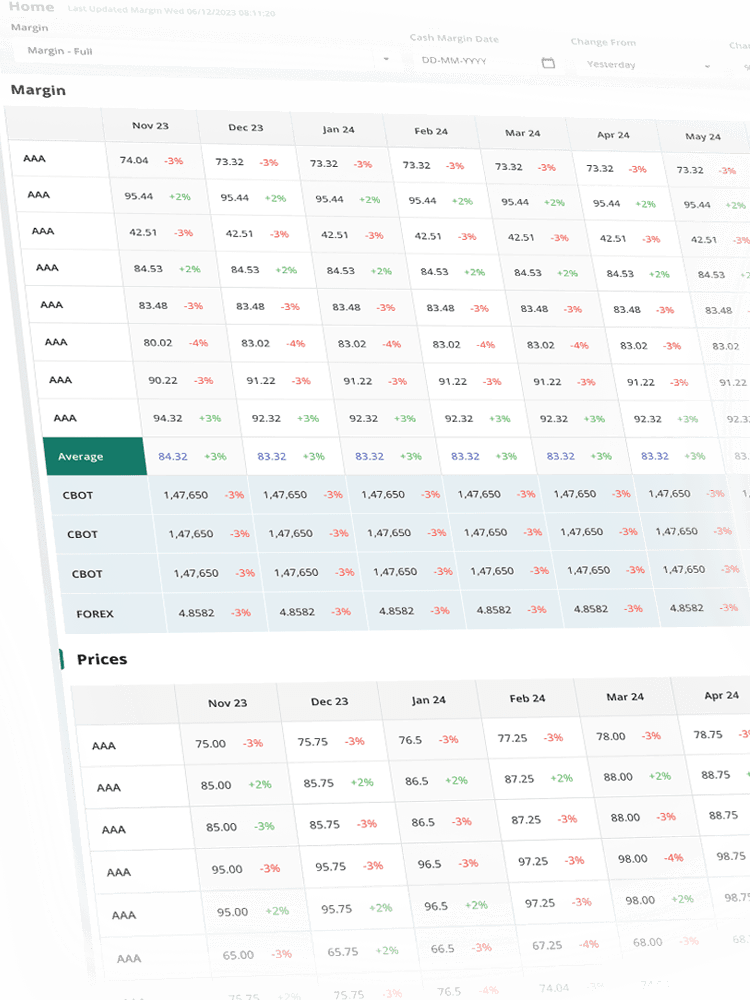Select the Average row label in Margin table

tap(81, 456)
